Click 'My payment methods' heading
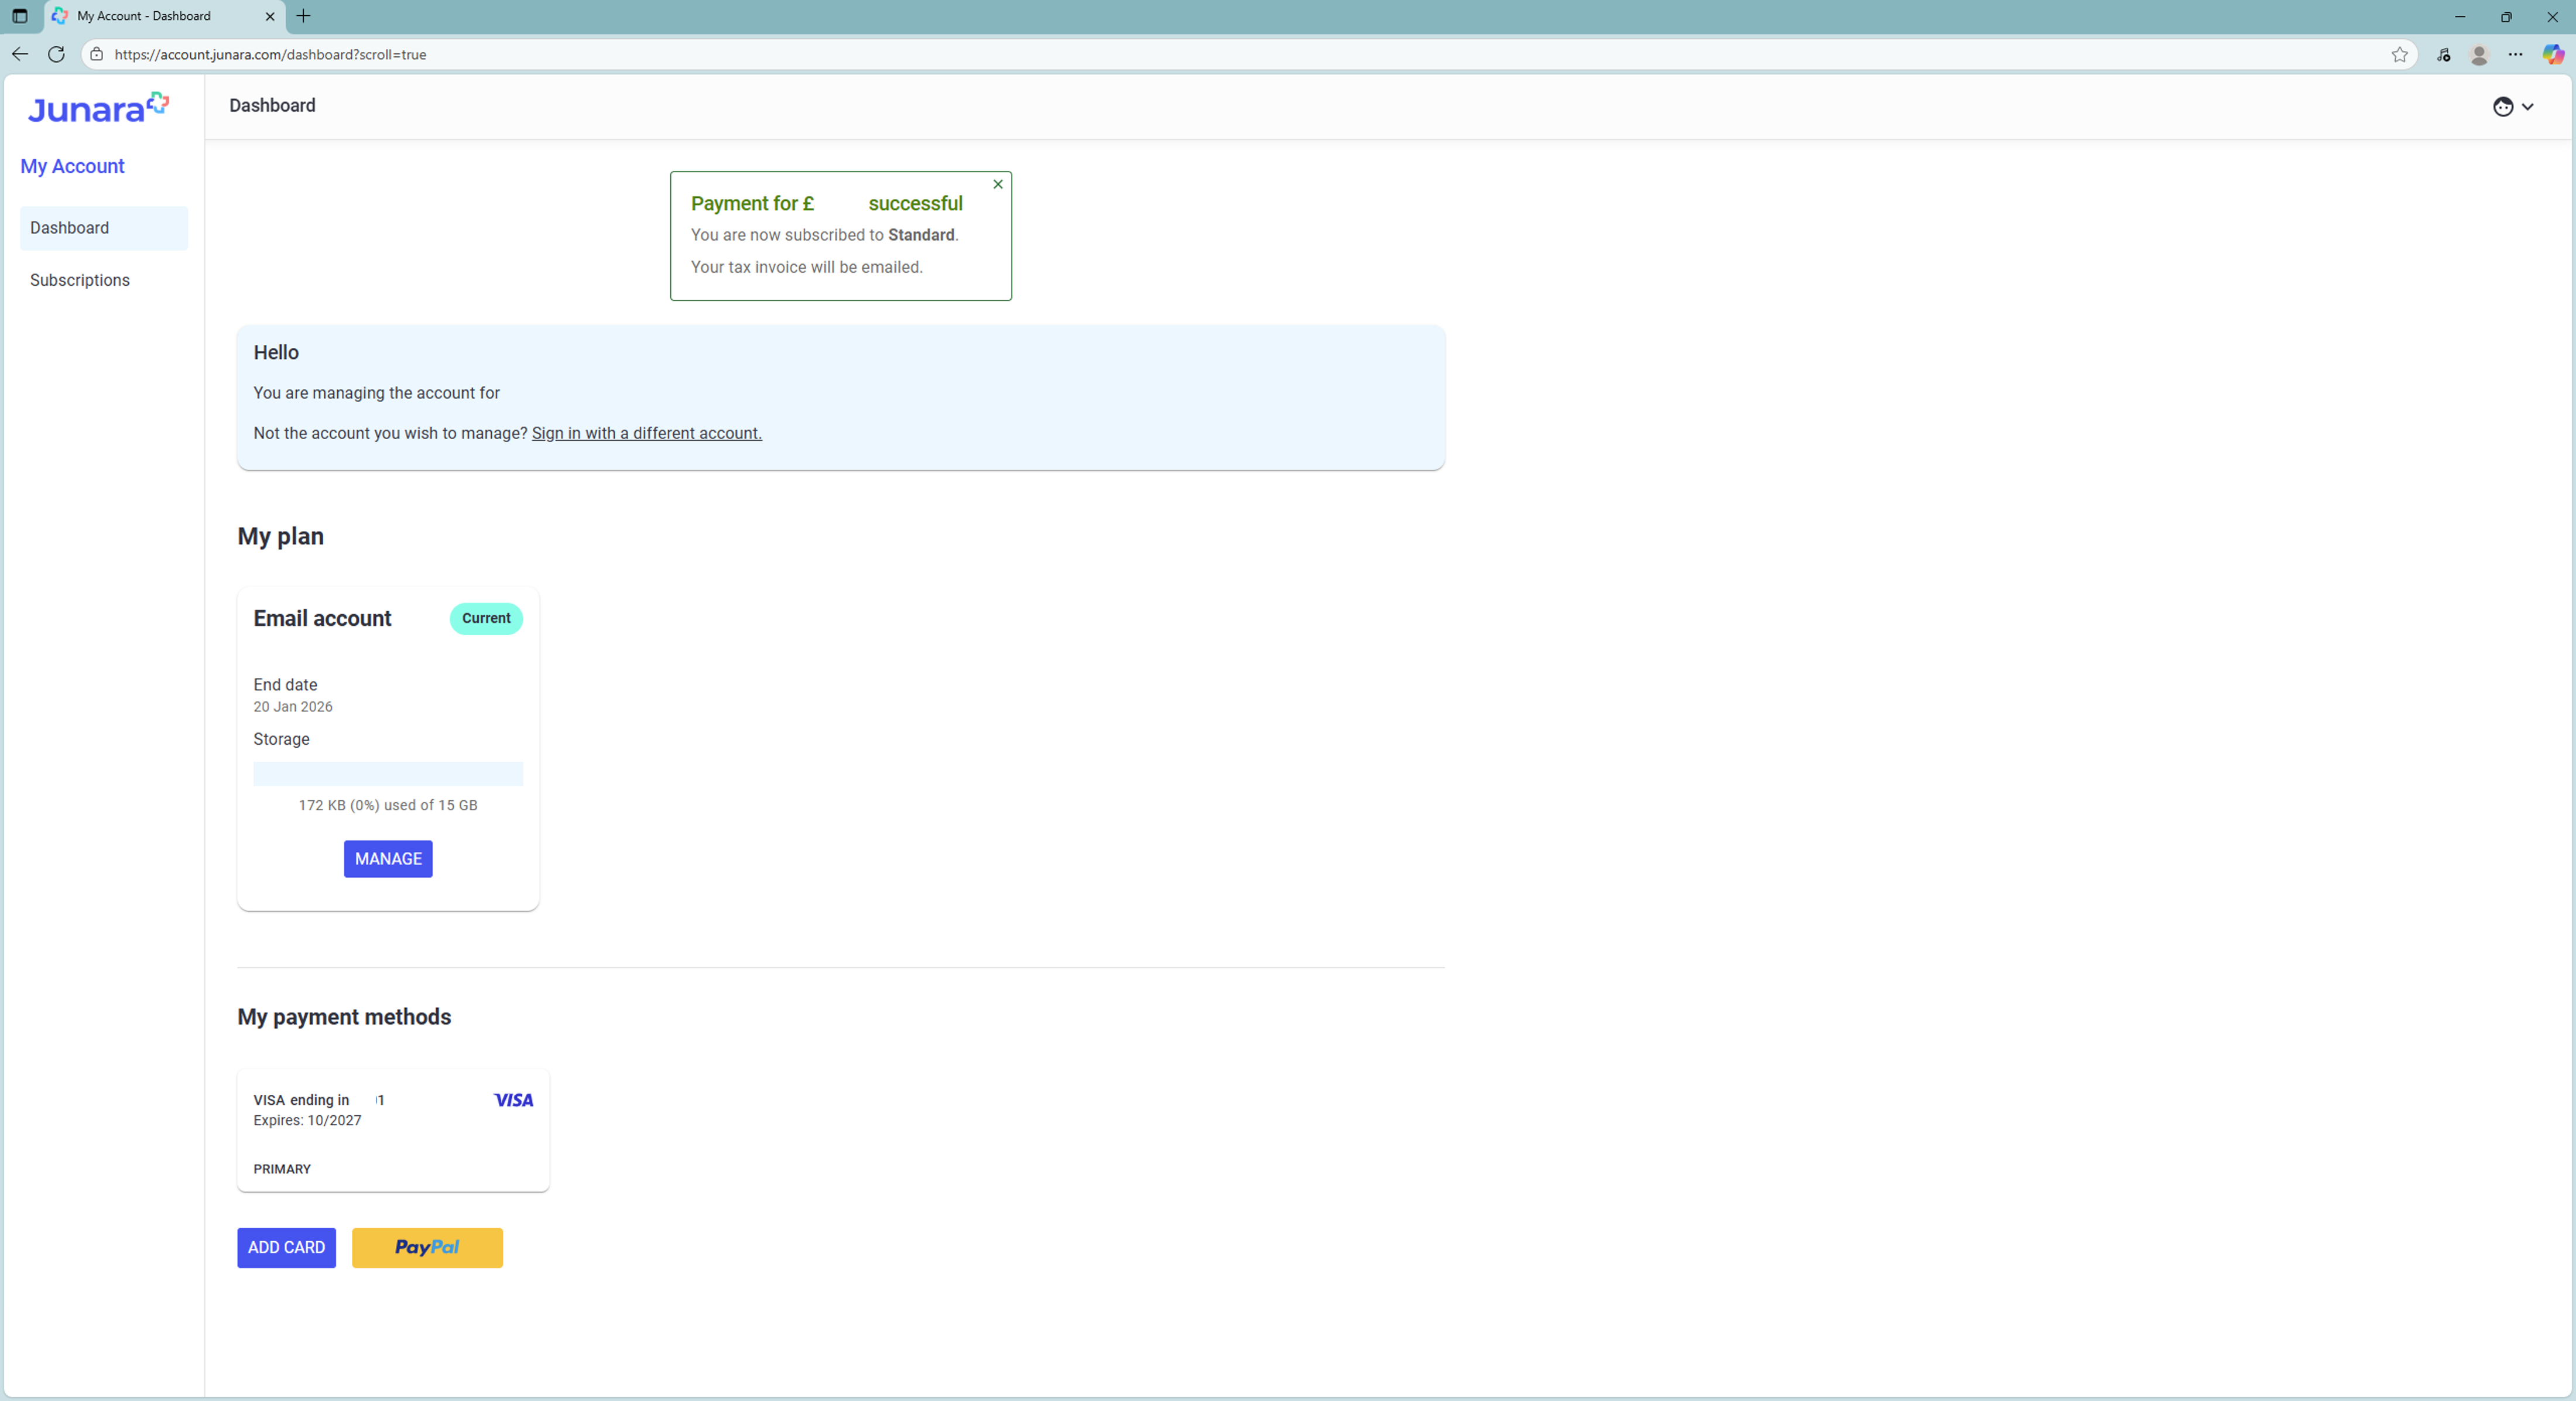Viewport: 2576px width, 1401px height. [x=344, y=1017]
